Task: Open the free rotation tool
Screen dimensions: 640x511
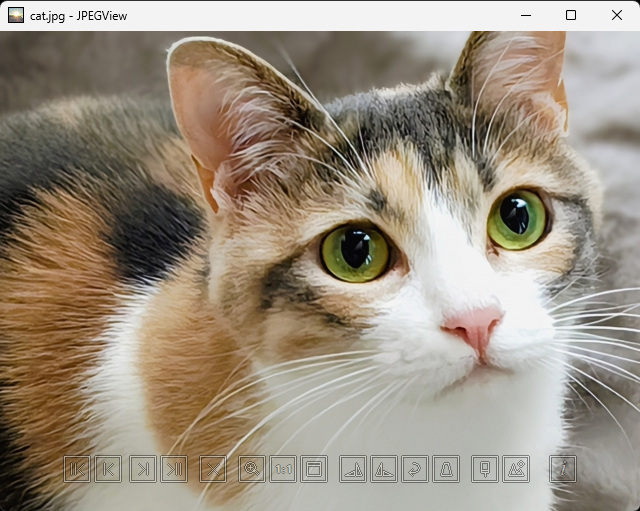Action: click(415, 469)
